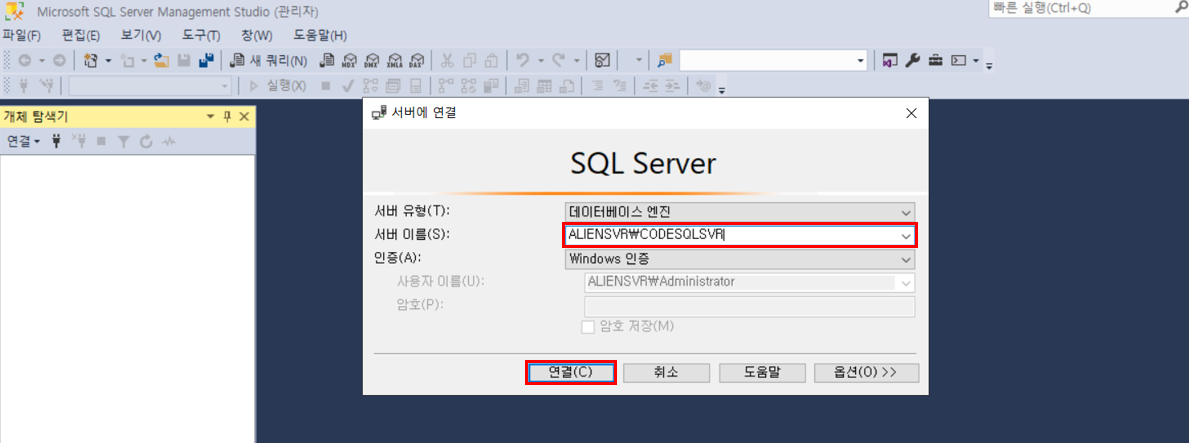Click the refresh icon in Object Explorer
This screenshot has height=443, width=1189.
(146, 141)
